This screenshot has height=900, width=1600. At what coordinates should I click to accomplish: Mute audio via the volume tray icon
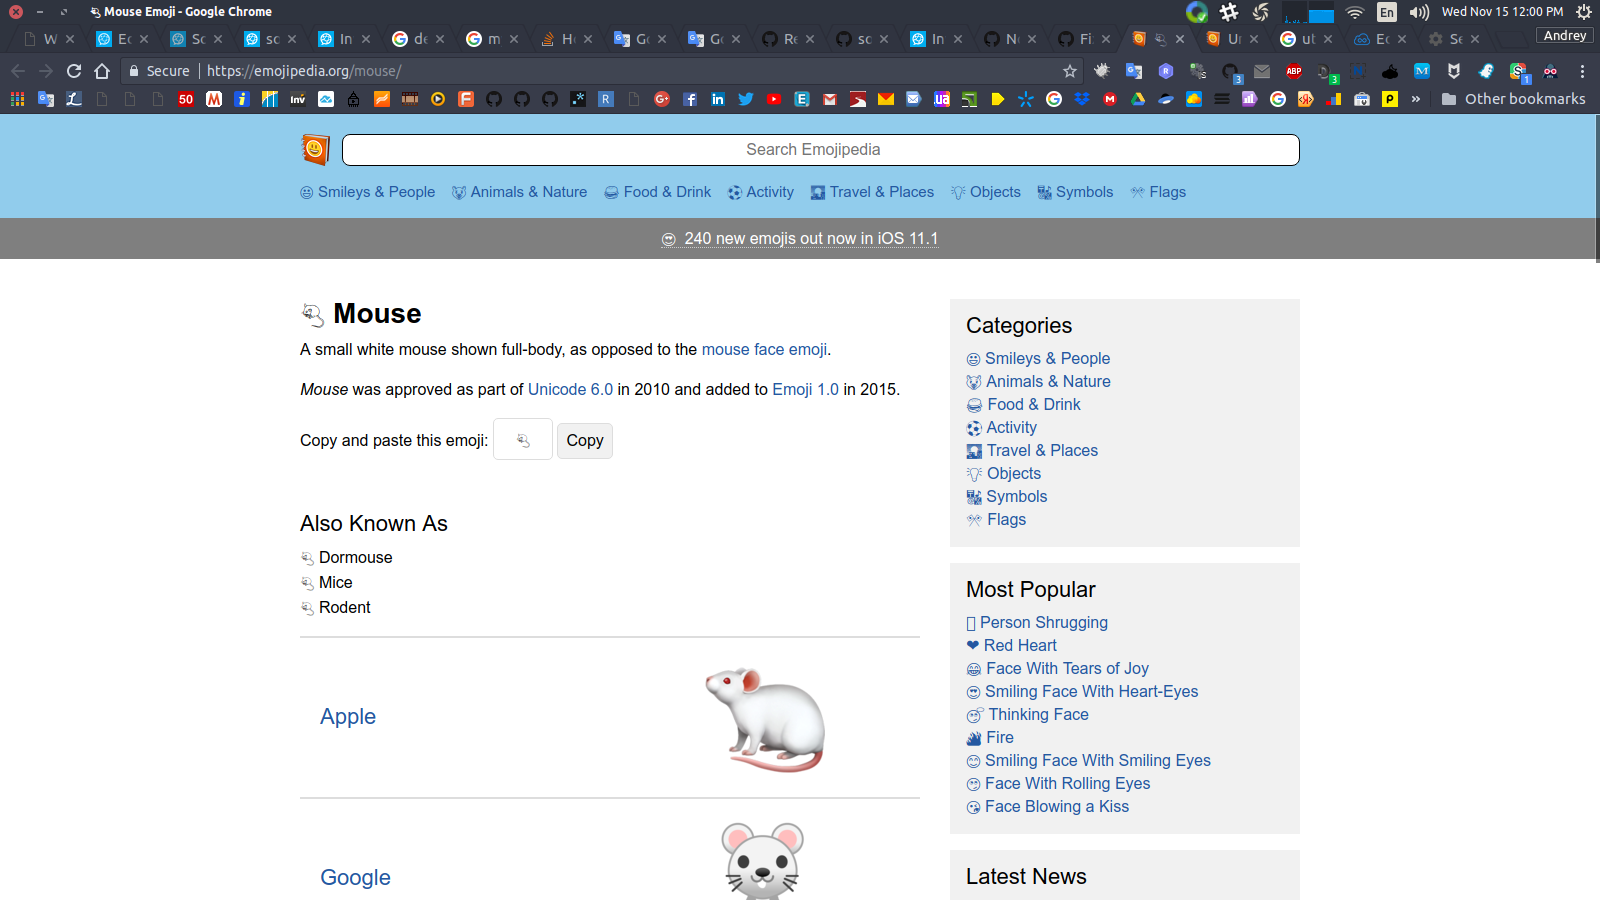coord(1420,12)
